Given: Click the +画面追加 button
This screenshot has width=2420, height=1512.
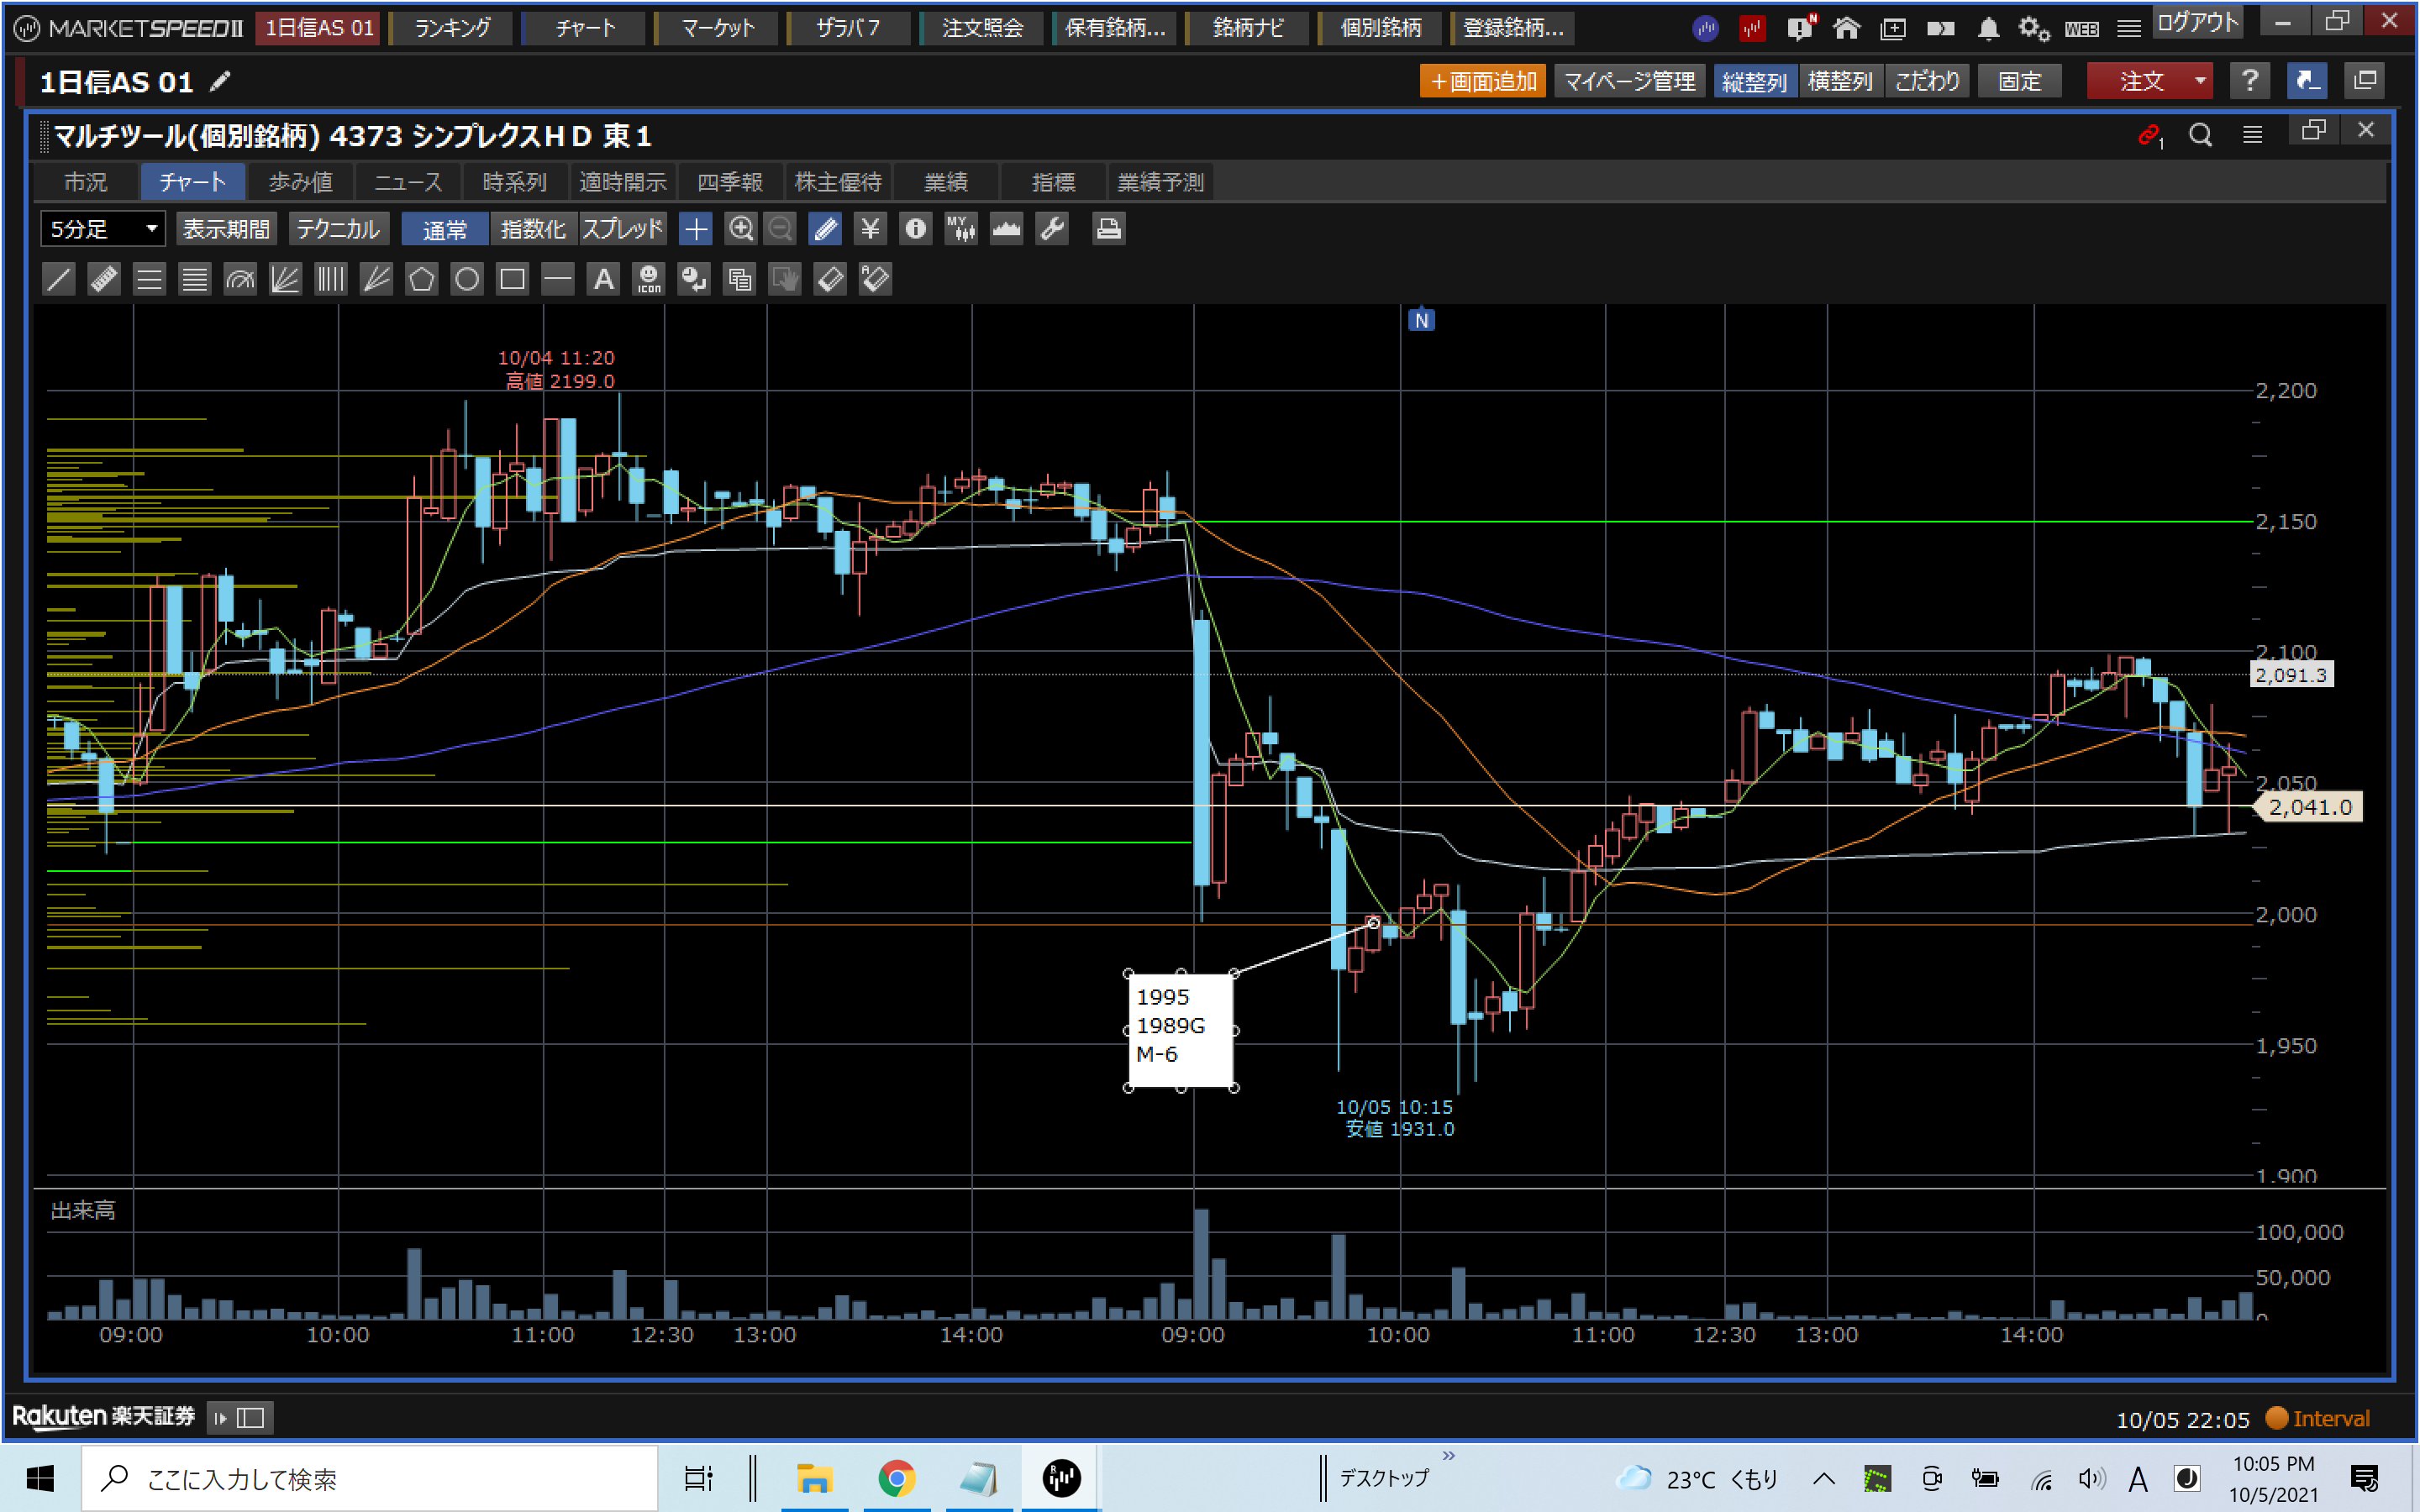Looking at the screenshot, I should click(x=1482, y=81).
